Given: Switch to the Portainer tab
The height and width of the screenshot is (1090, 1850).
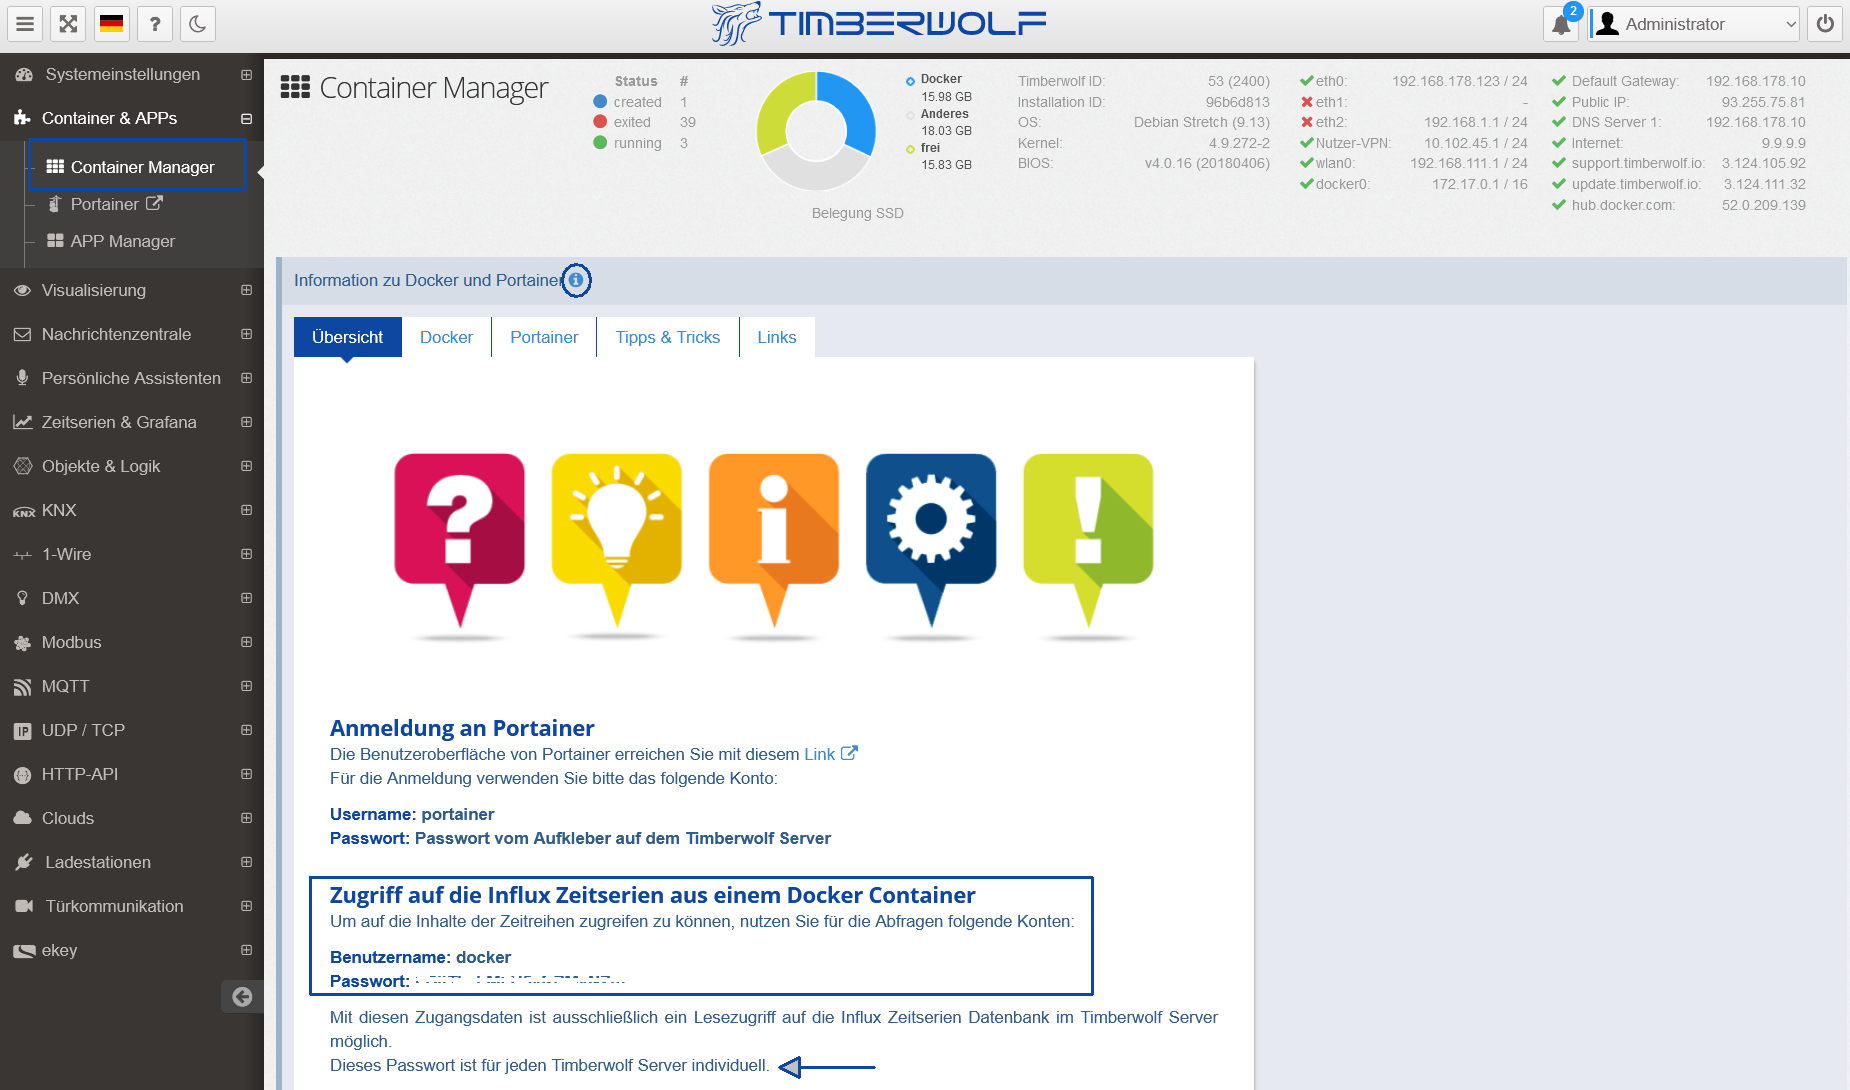Looking at the screenshot, I should 544,337.
